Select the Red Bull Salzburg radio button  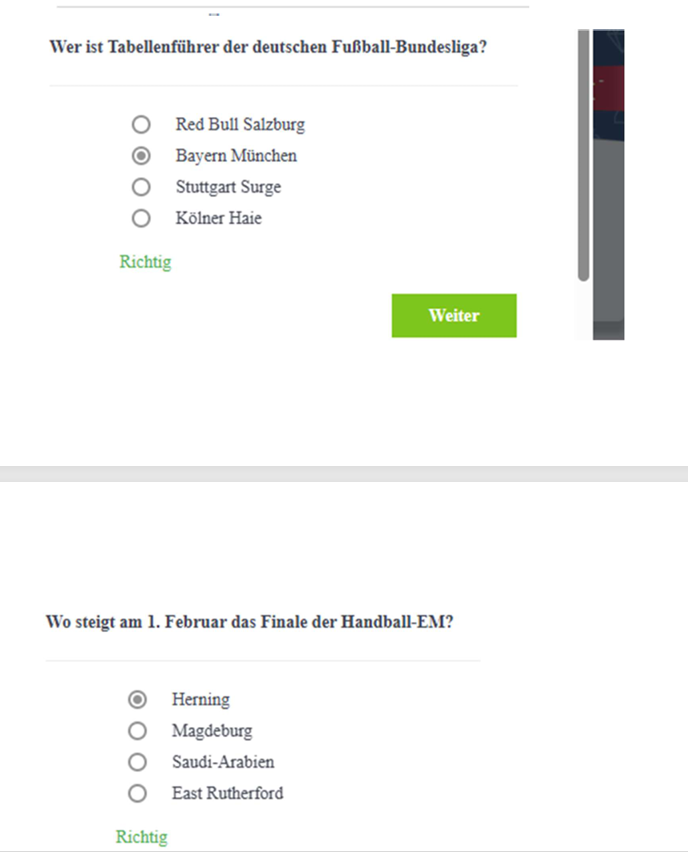click(x=141, y=125)
